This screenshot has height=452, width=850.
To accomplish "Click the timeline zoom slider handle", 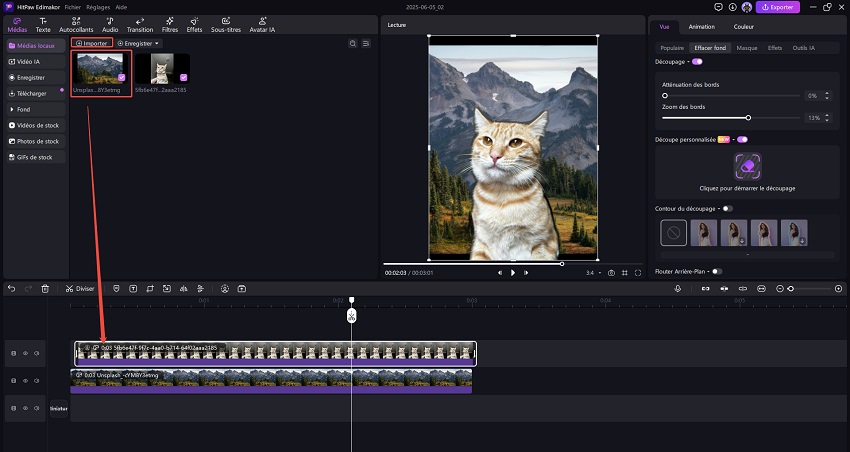I will click(x=791, y=289).
